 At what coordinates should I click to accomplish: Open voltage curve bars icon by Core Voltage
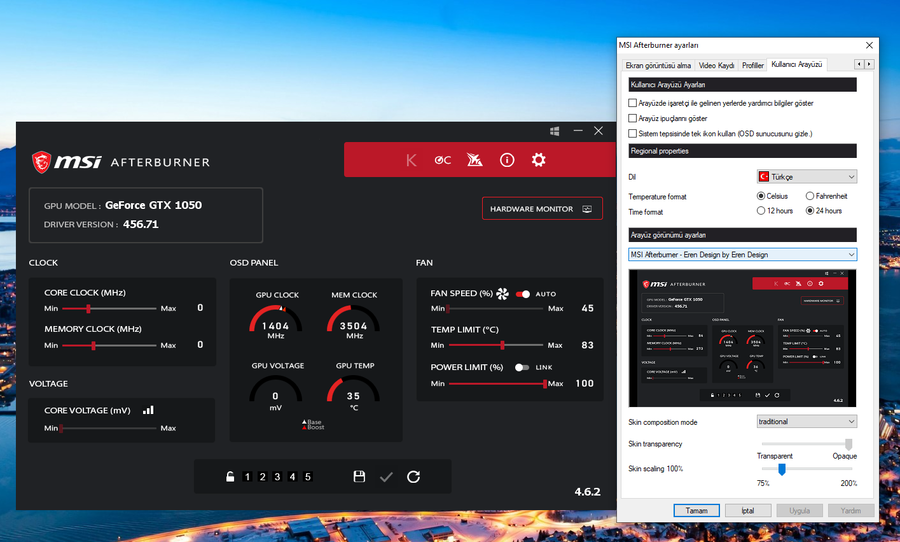[x=148, y=410]
